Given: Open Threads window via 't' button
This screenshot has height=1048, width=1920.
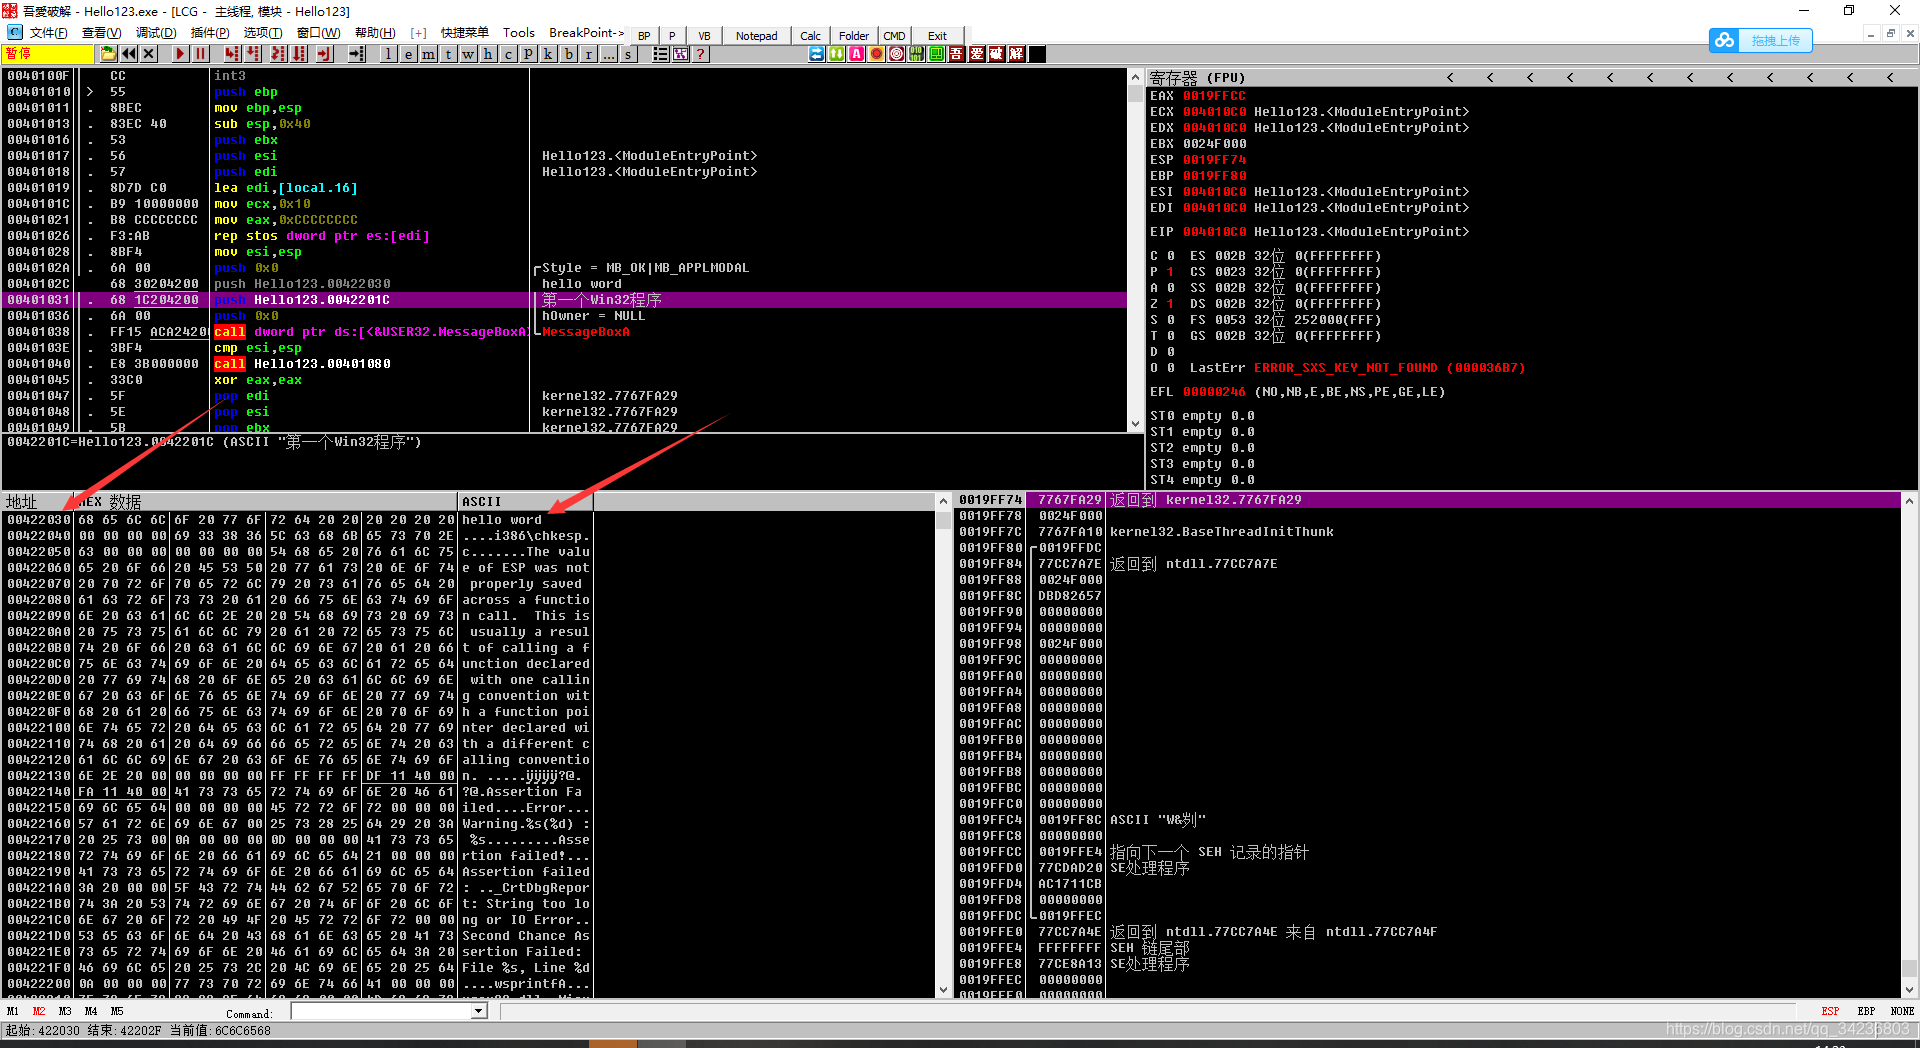Looking at the screenshot, I should (x=449, y=54).
